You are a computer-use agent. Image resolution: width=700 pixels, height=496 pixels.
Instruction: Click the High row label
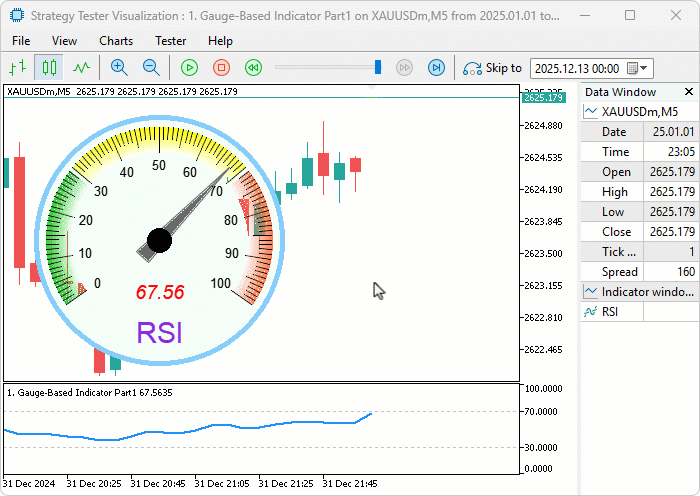615,192
